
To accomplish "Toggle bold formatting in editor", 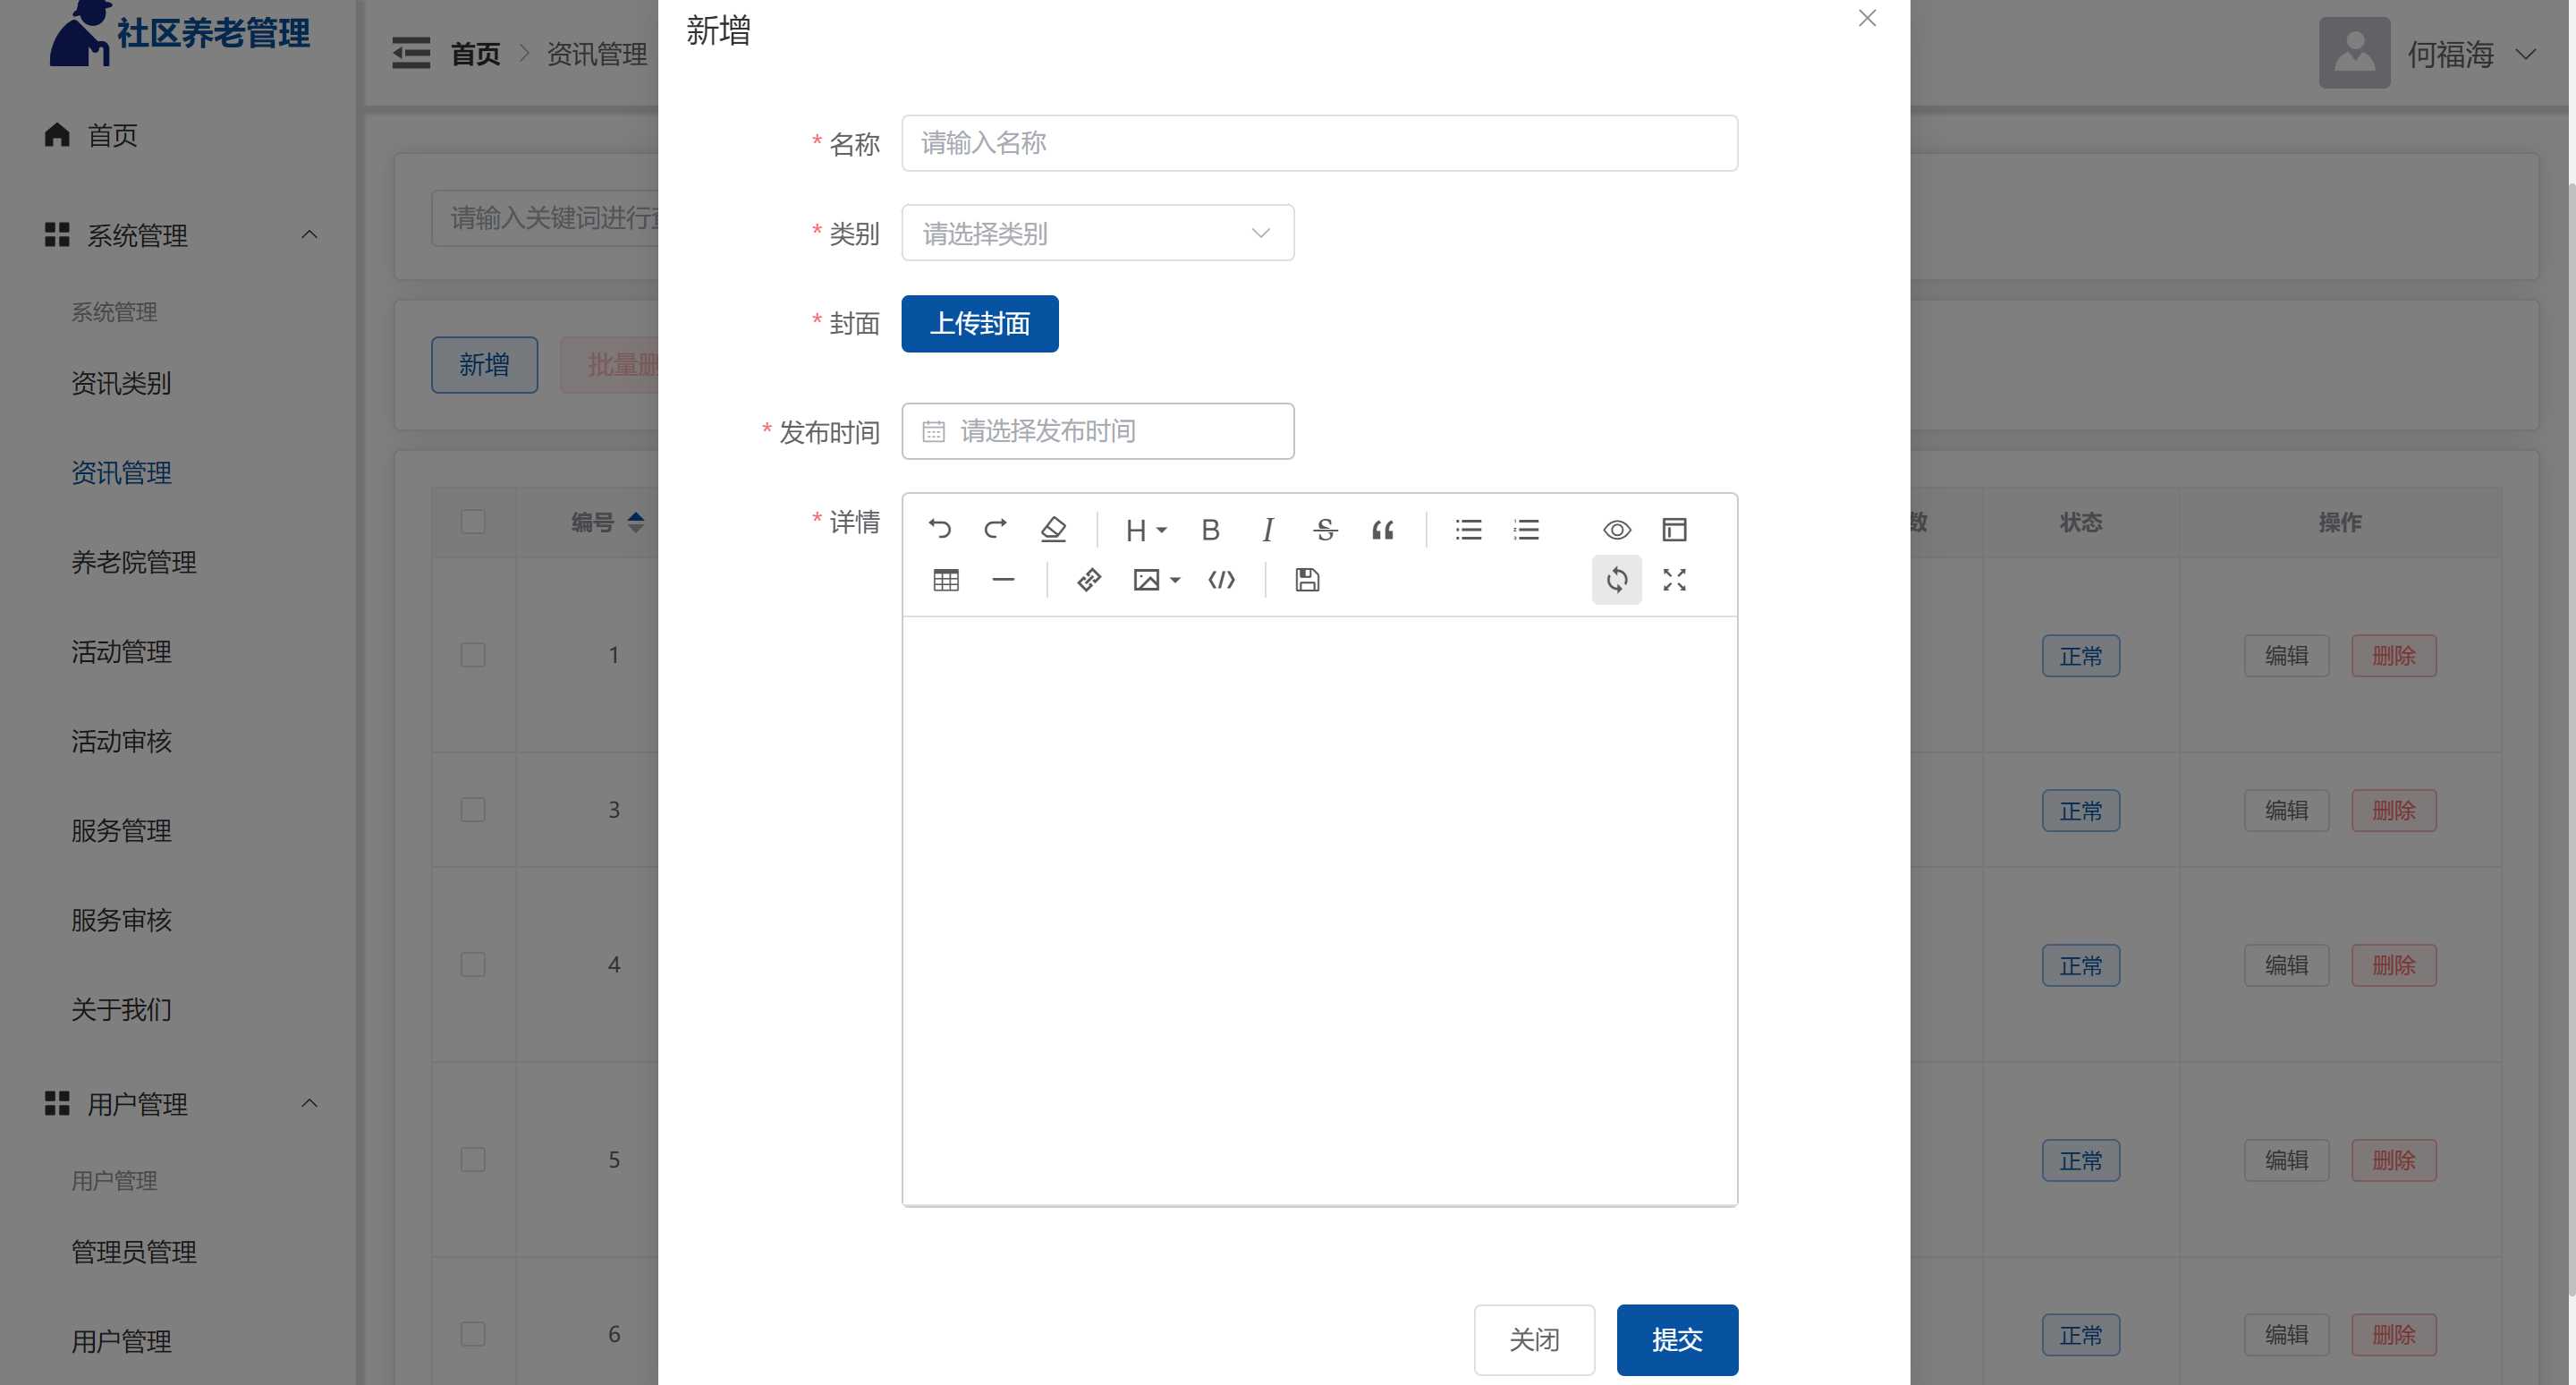I will (1210, 529).
